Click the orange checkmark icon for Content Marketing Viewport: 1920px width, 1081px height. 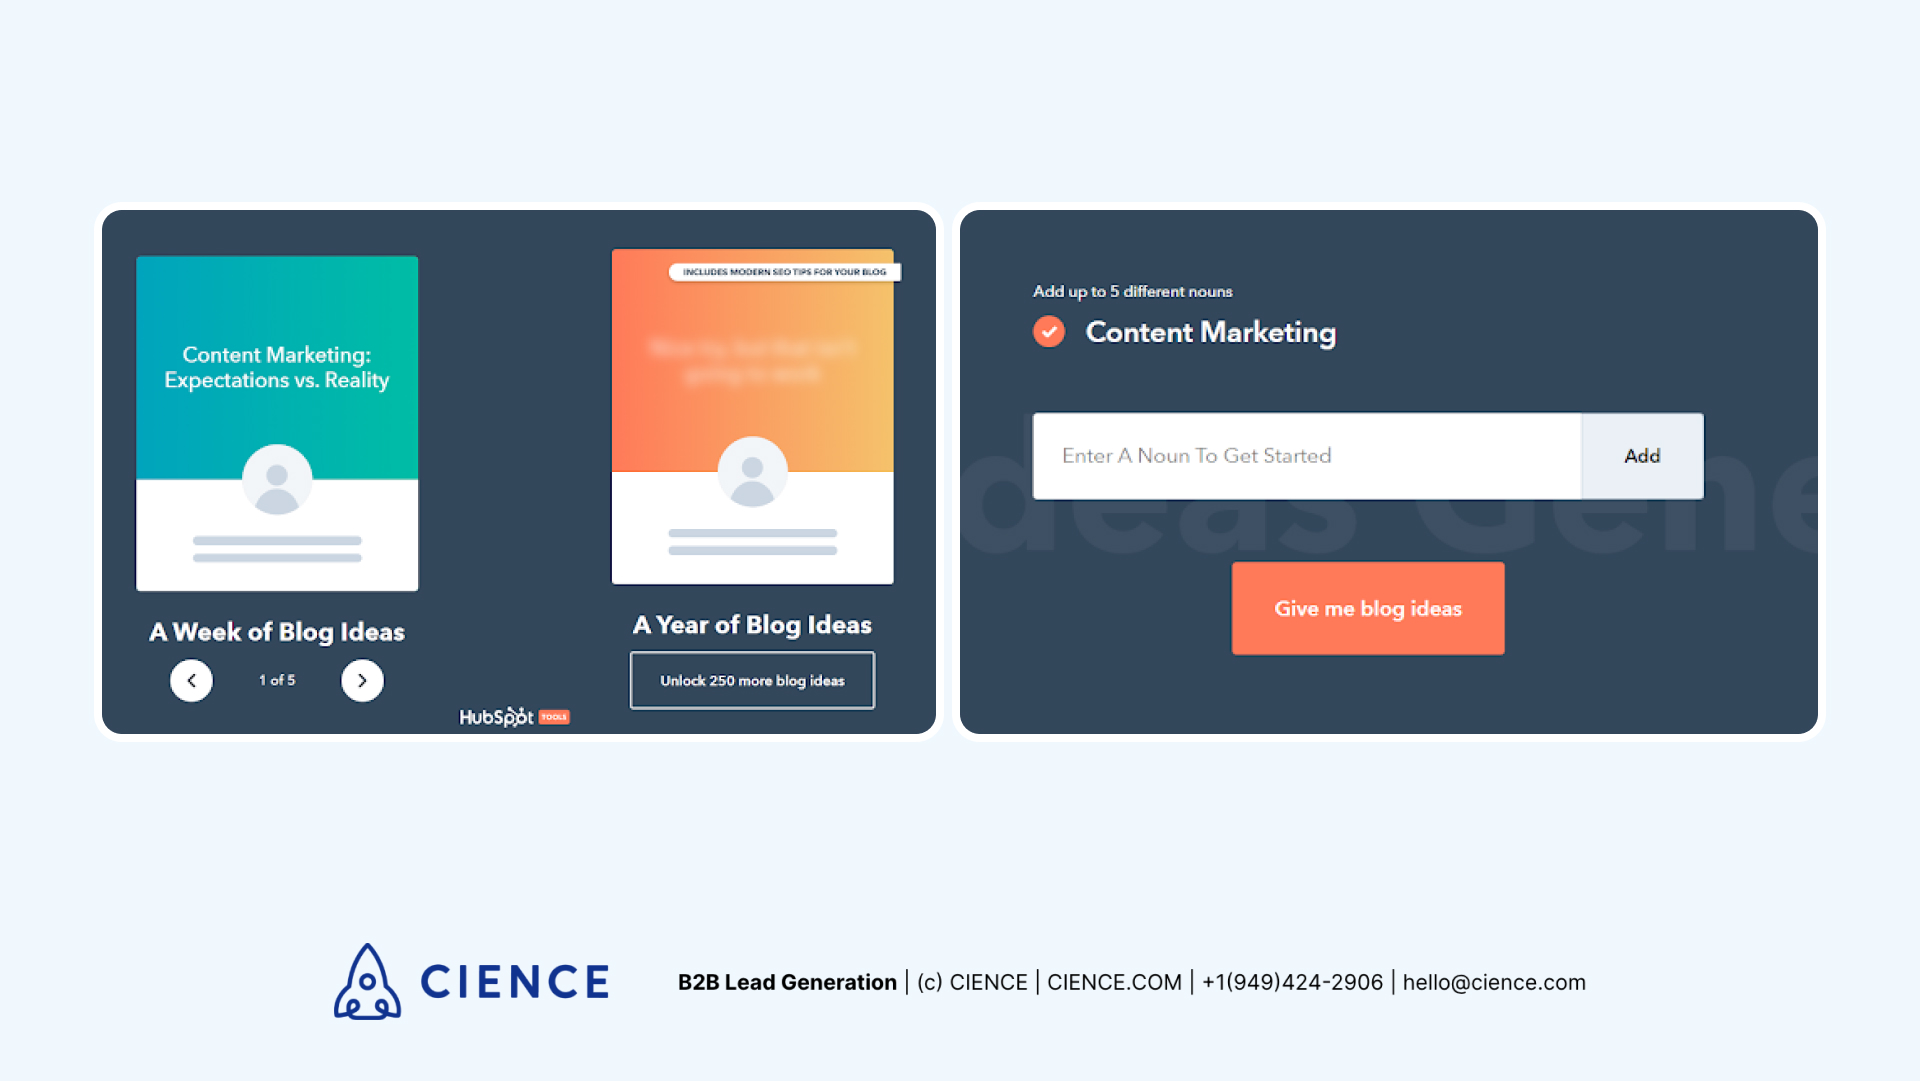1048,332
